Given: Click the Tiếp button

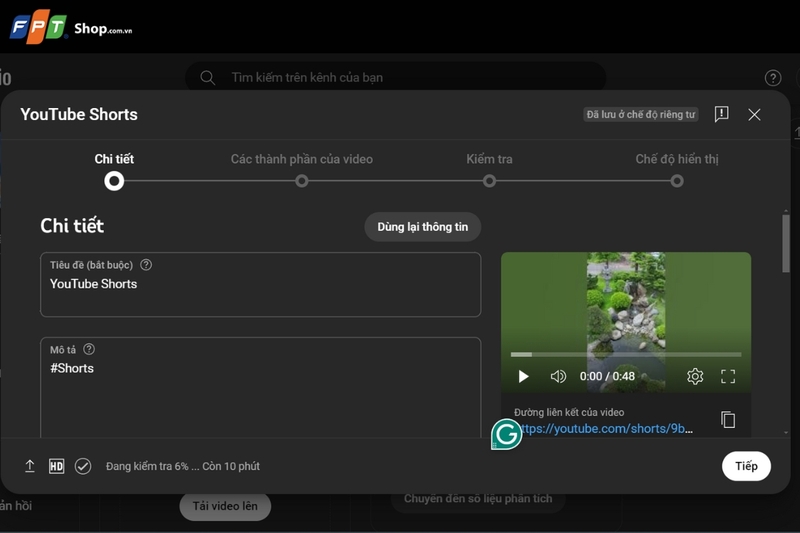Looking at the screenshot, I should (x=746, y=466).
